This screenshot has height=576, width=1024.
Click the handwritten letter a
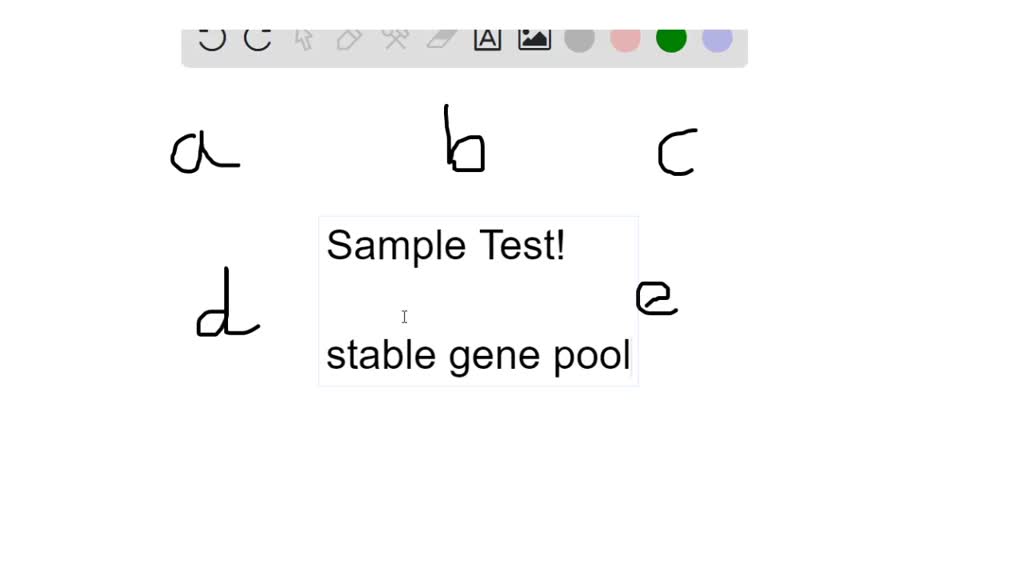[201, 154]
